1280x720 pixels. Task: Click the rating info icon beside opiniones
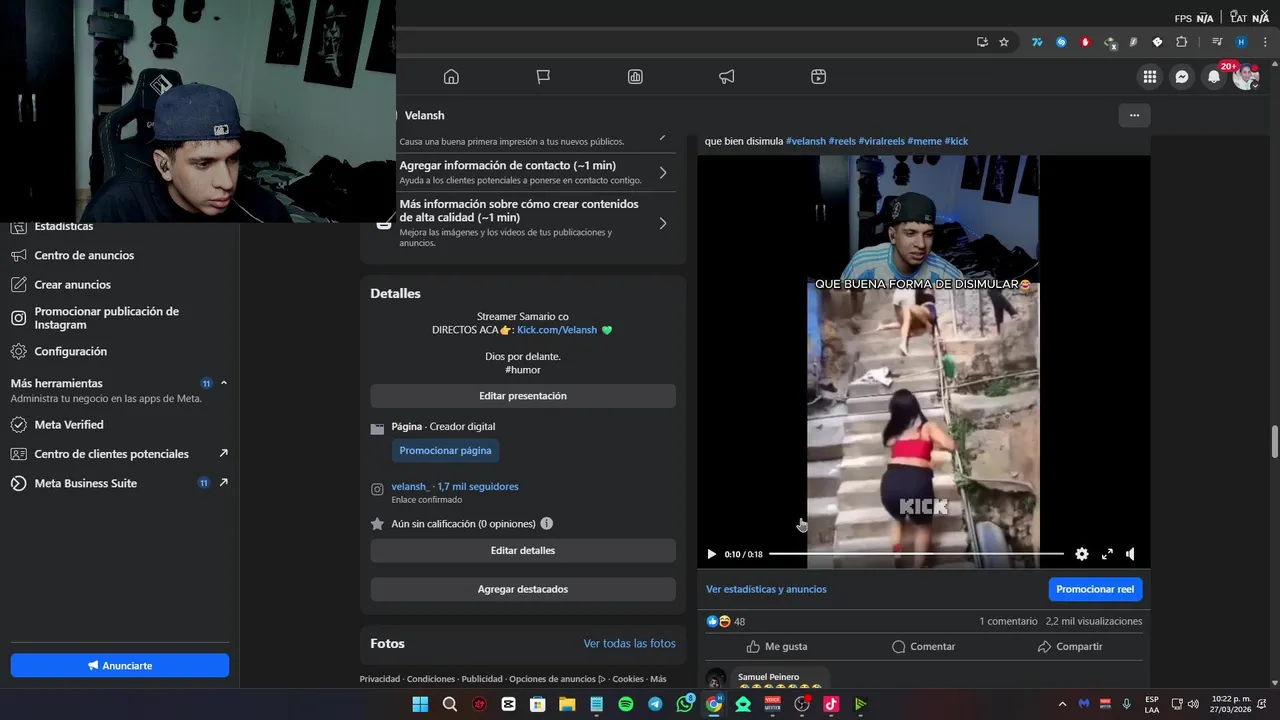click(x=547, y=523)
